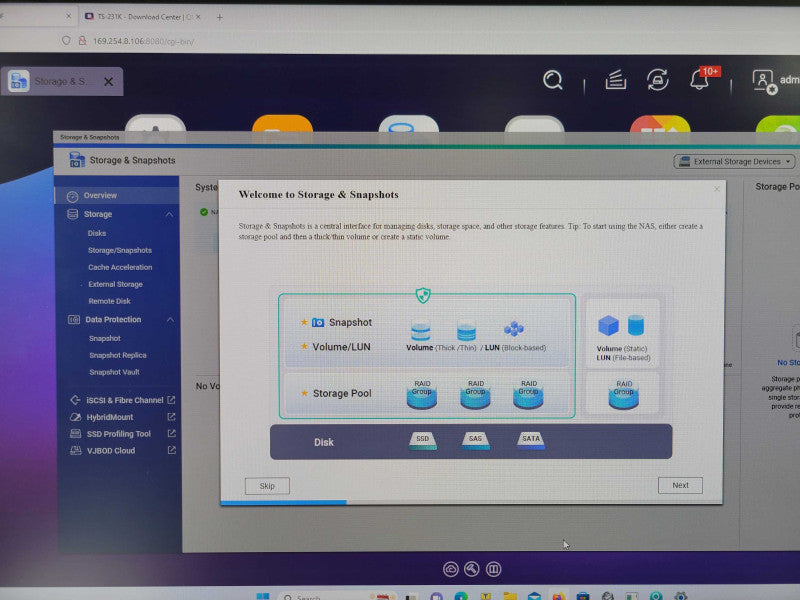Open External Storage Devices dropdown

point(734,162)
